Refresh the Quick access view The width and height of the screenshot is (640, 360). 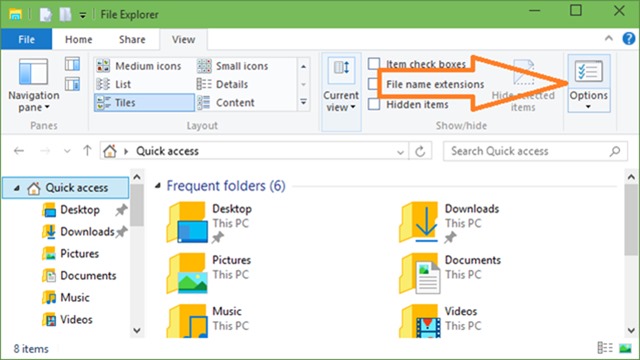420,151
